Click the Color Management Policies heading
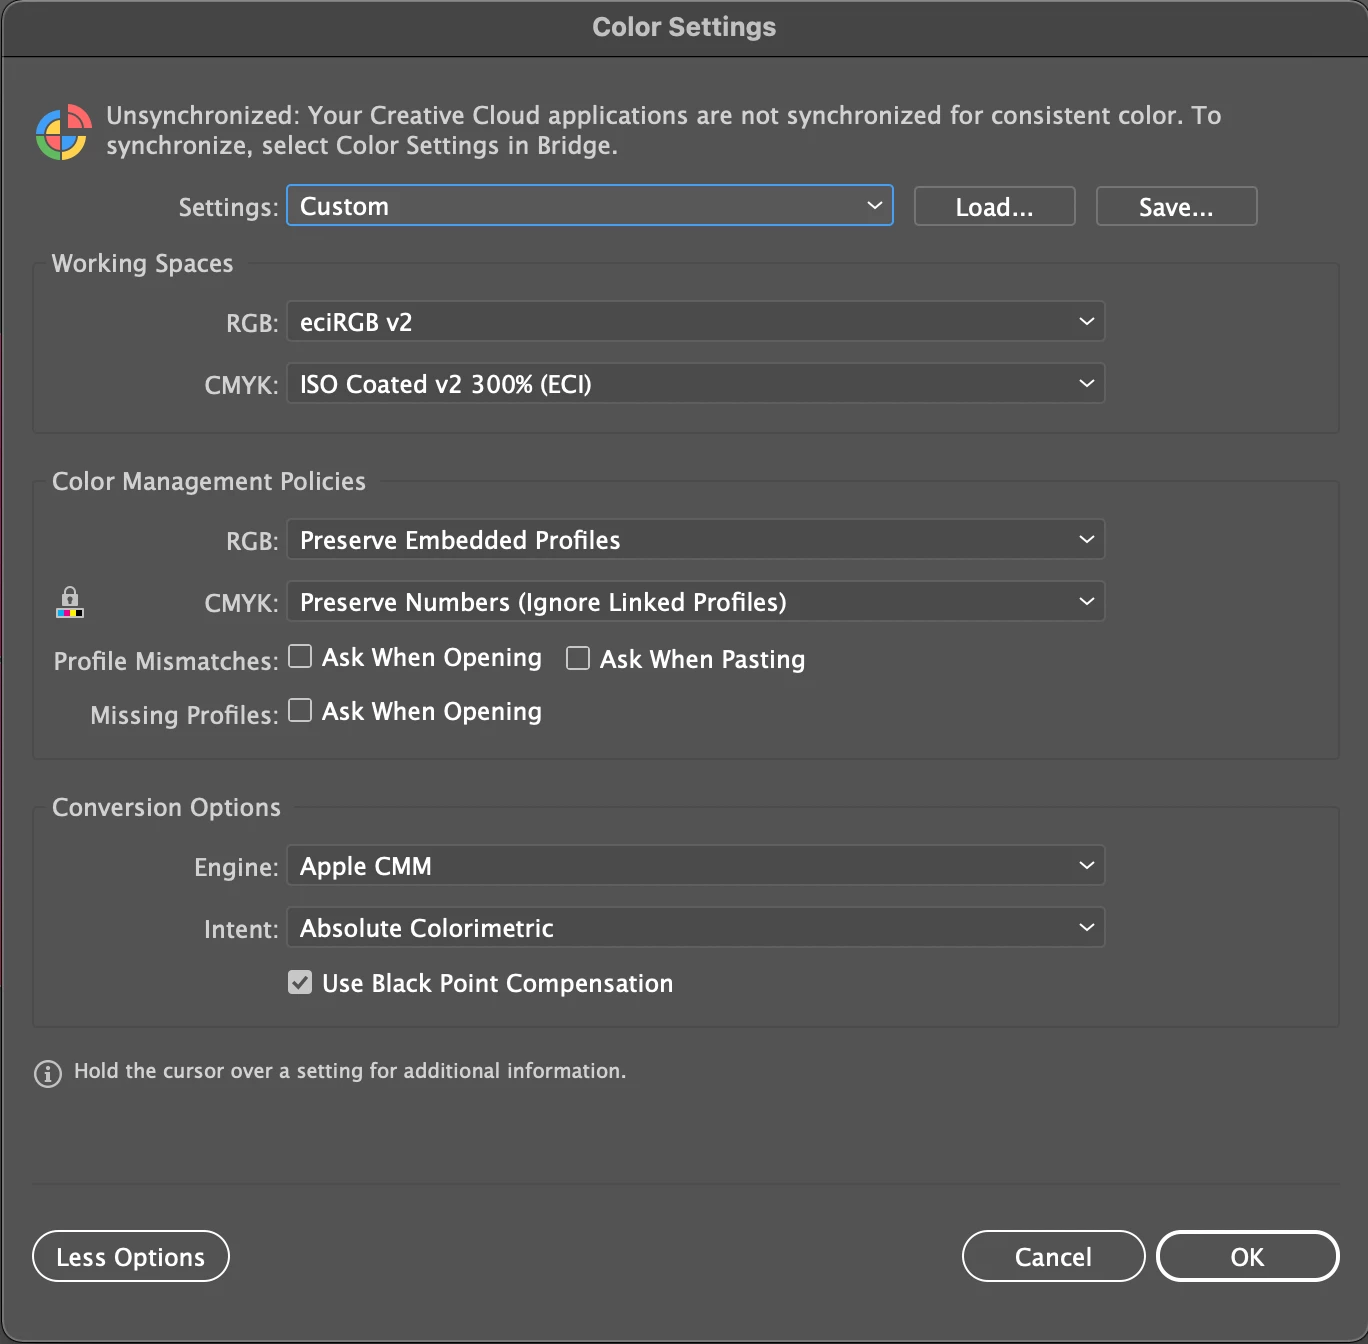This screenshot has height=1344, width=1368. point(209,481)
